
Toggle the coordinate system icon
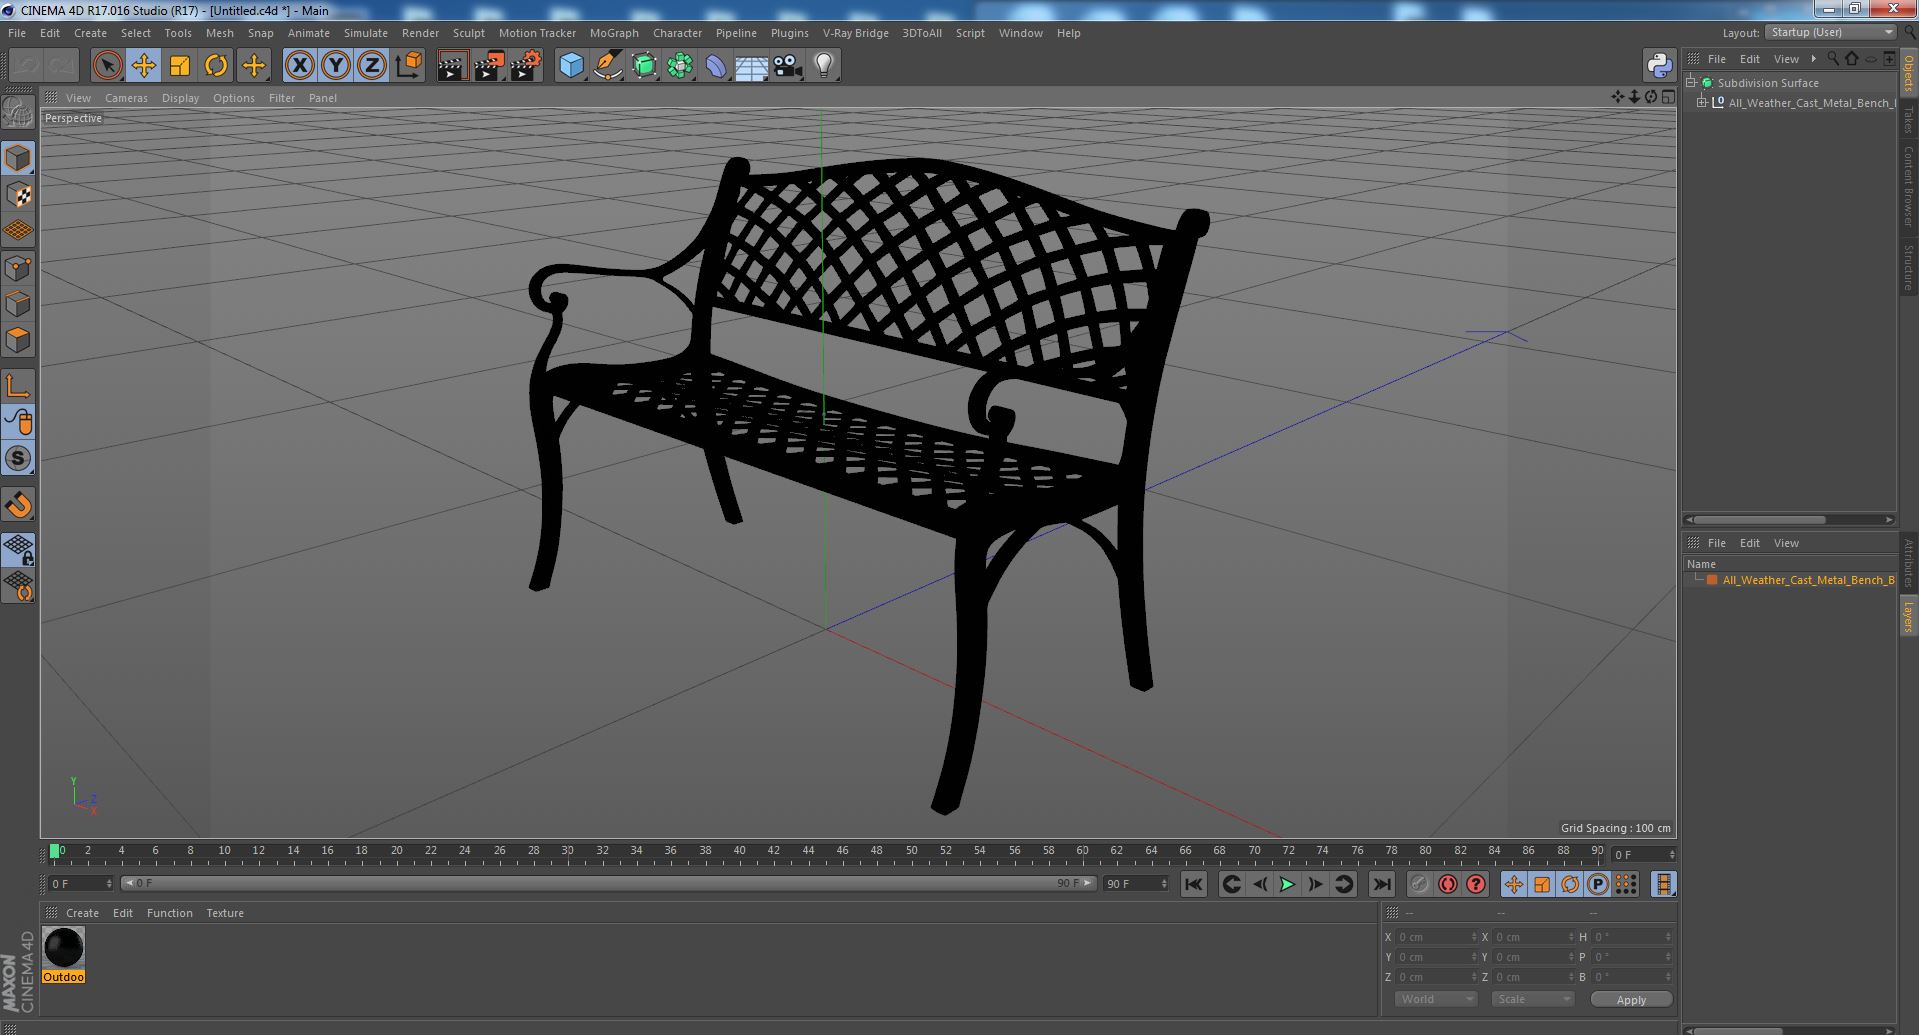(x=409, y=66)
